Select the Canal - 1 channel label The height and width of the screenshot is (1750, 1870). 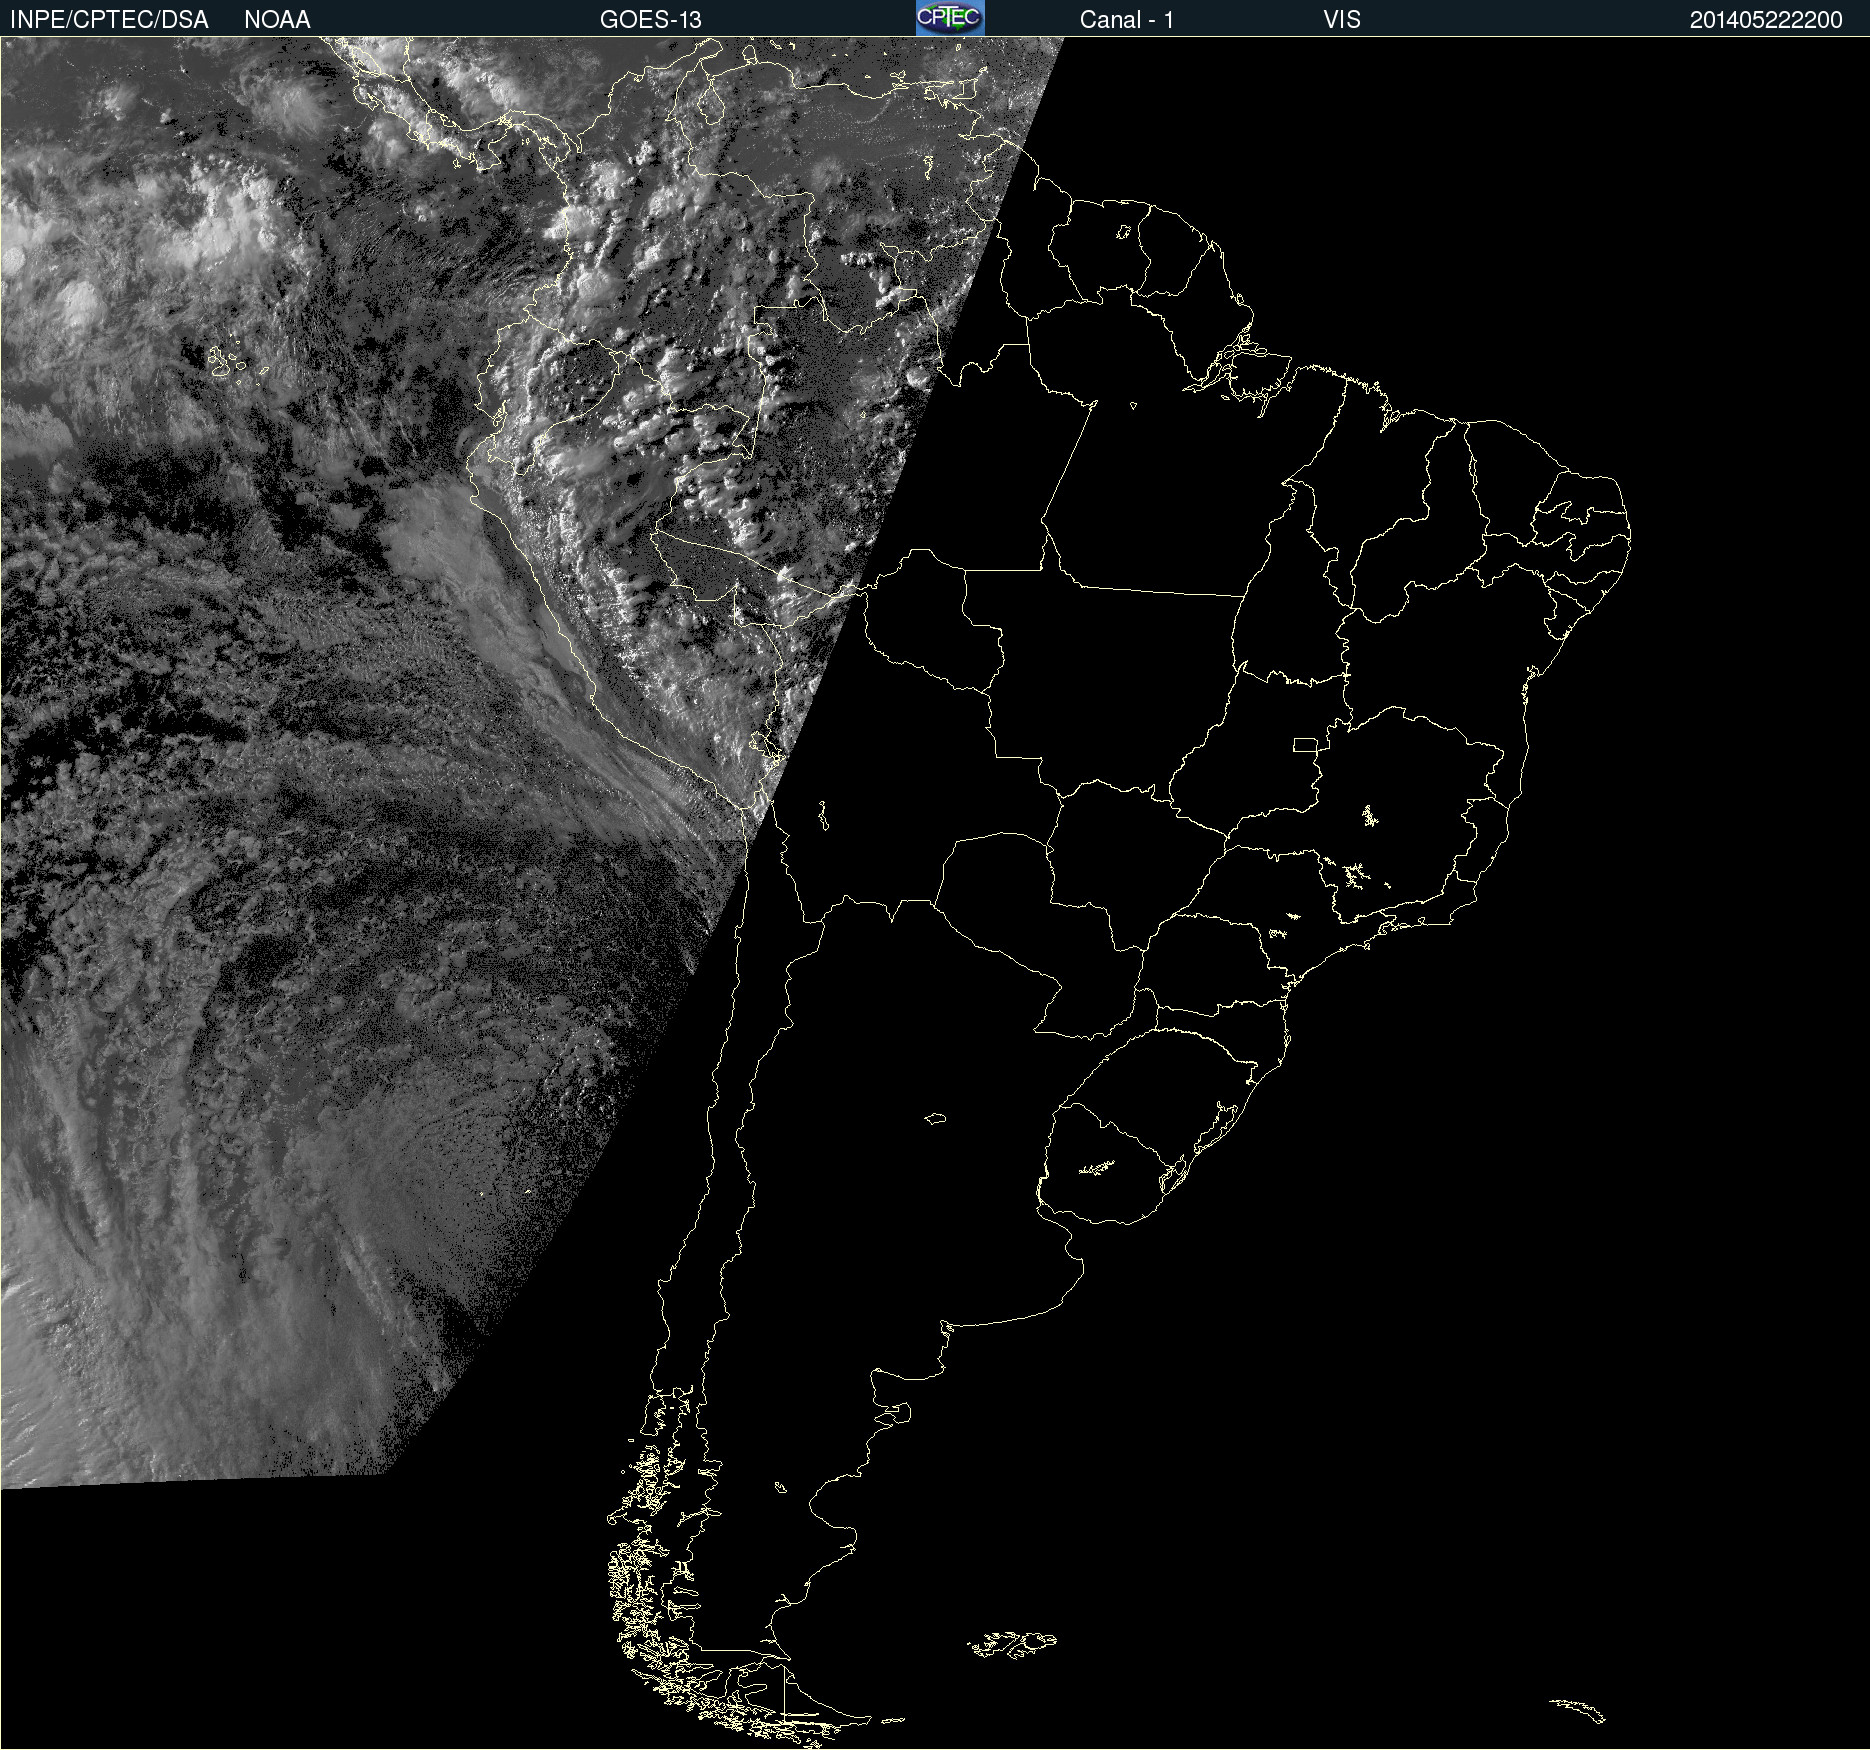1127,20
